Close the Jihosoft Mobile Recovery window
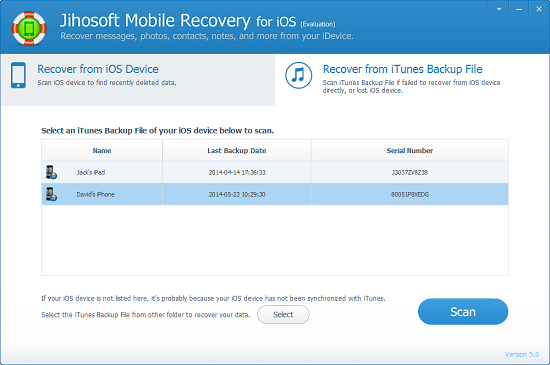This screenshot has width=550, height=365. pyautogui.click(x=539, y=9)
